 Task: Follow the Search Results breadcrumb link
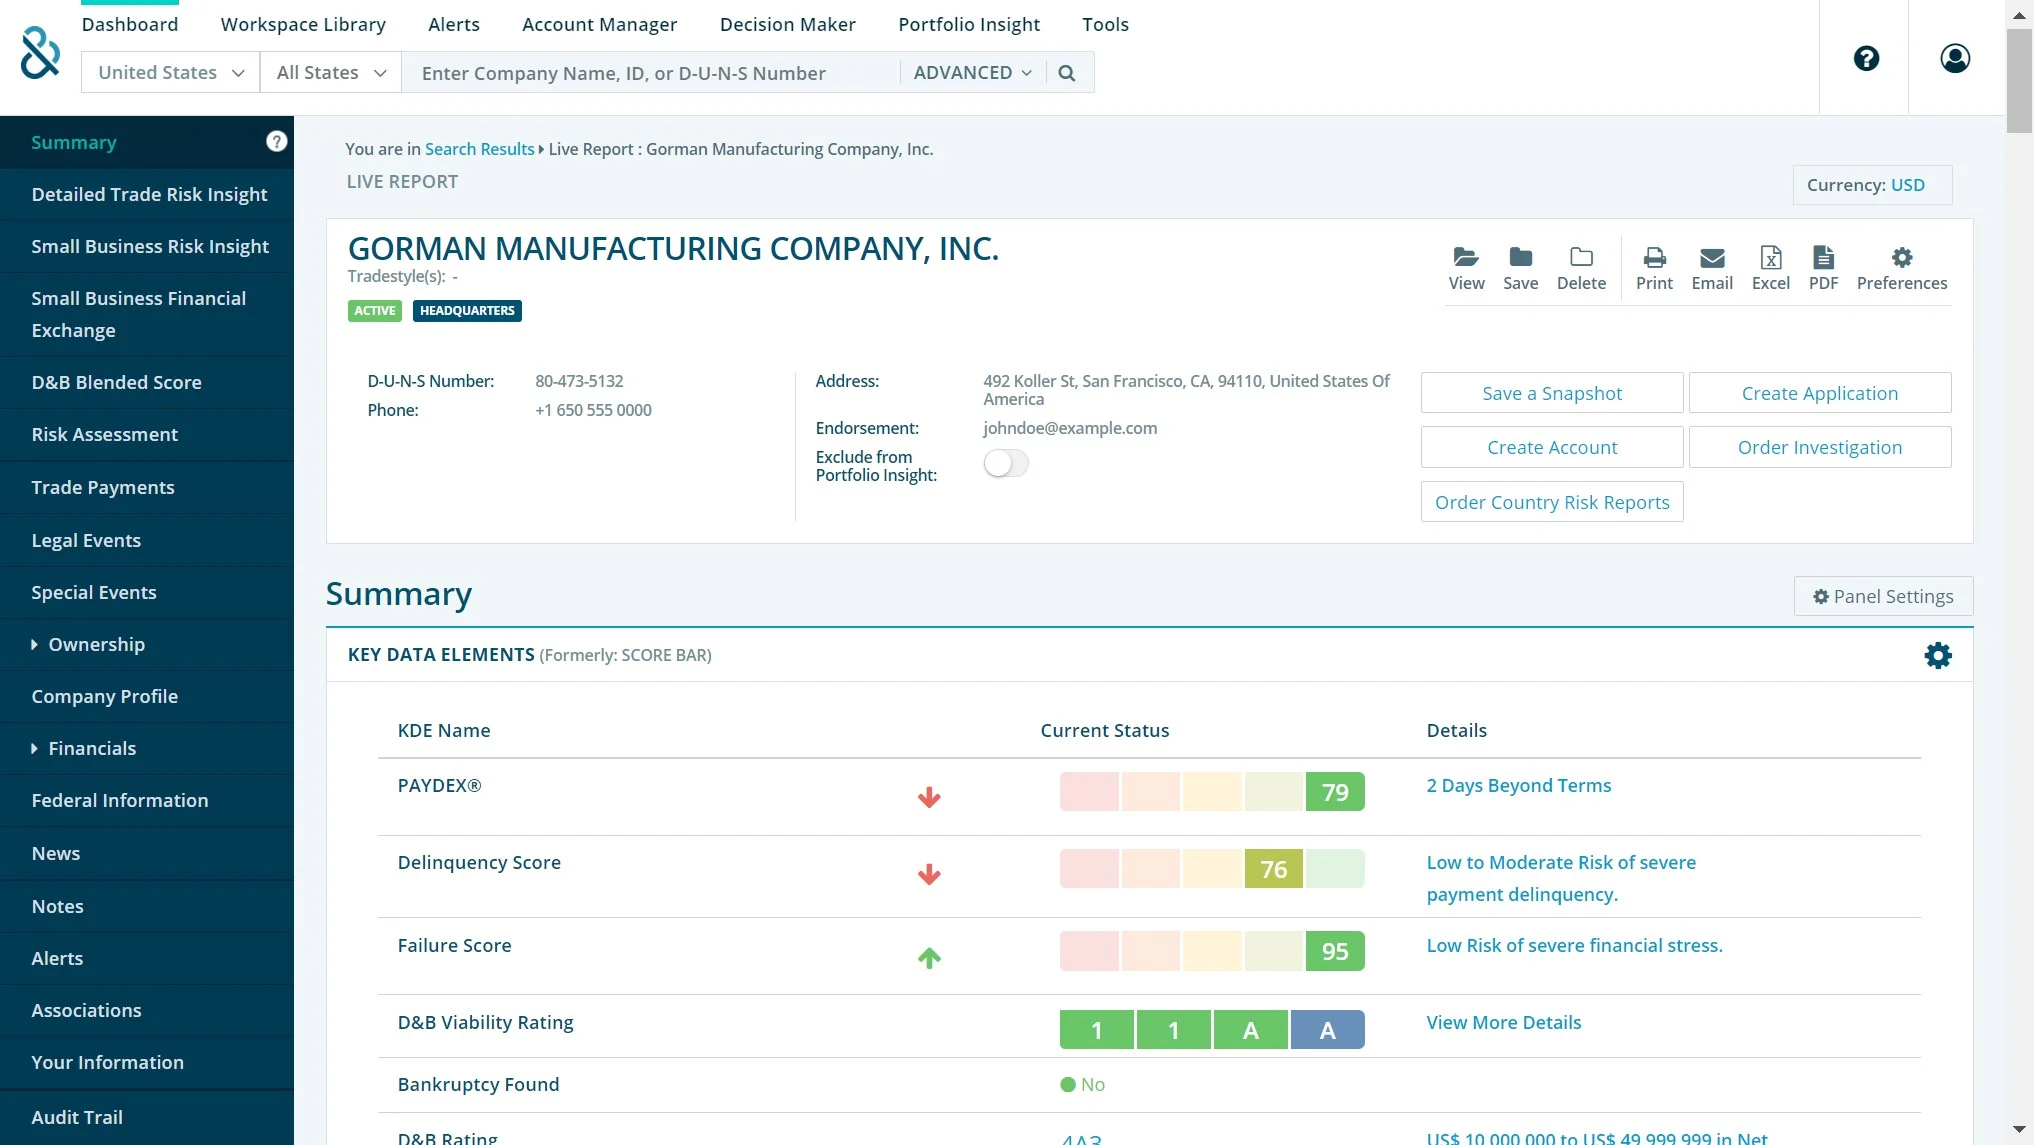[x=479, y=149]
